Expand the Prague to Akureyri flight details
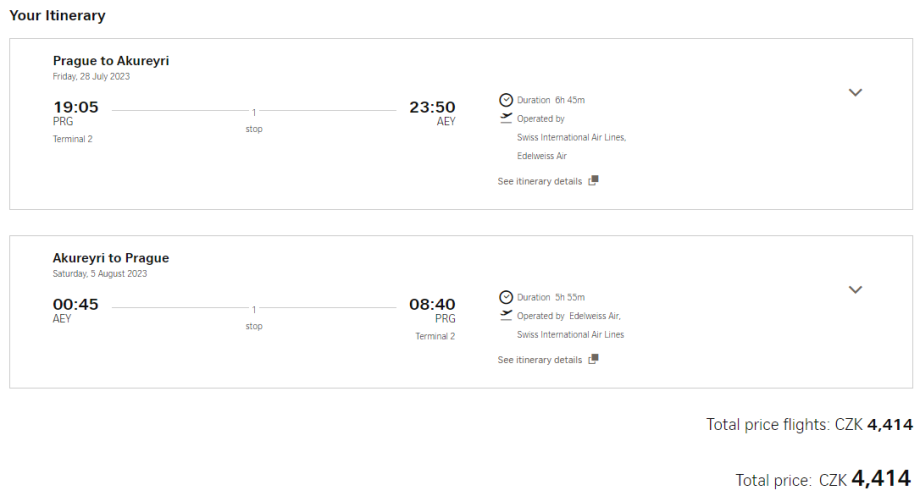Image resolution: width=920 pixels, height=496 pixels. (855, 92)
